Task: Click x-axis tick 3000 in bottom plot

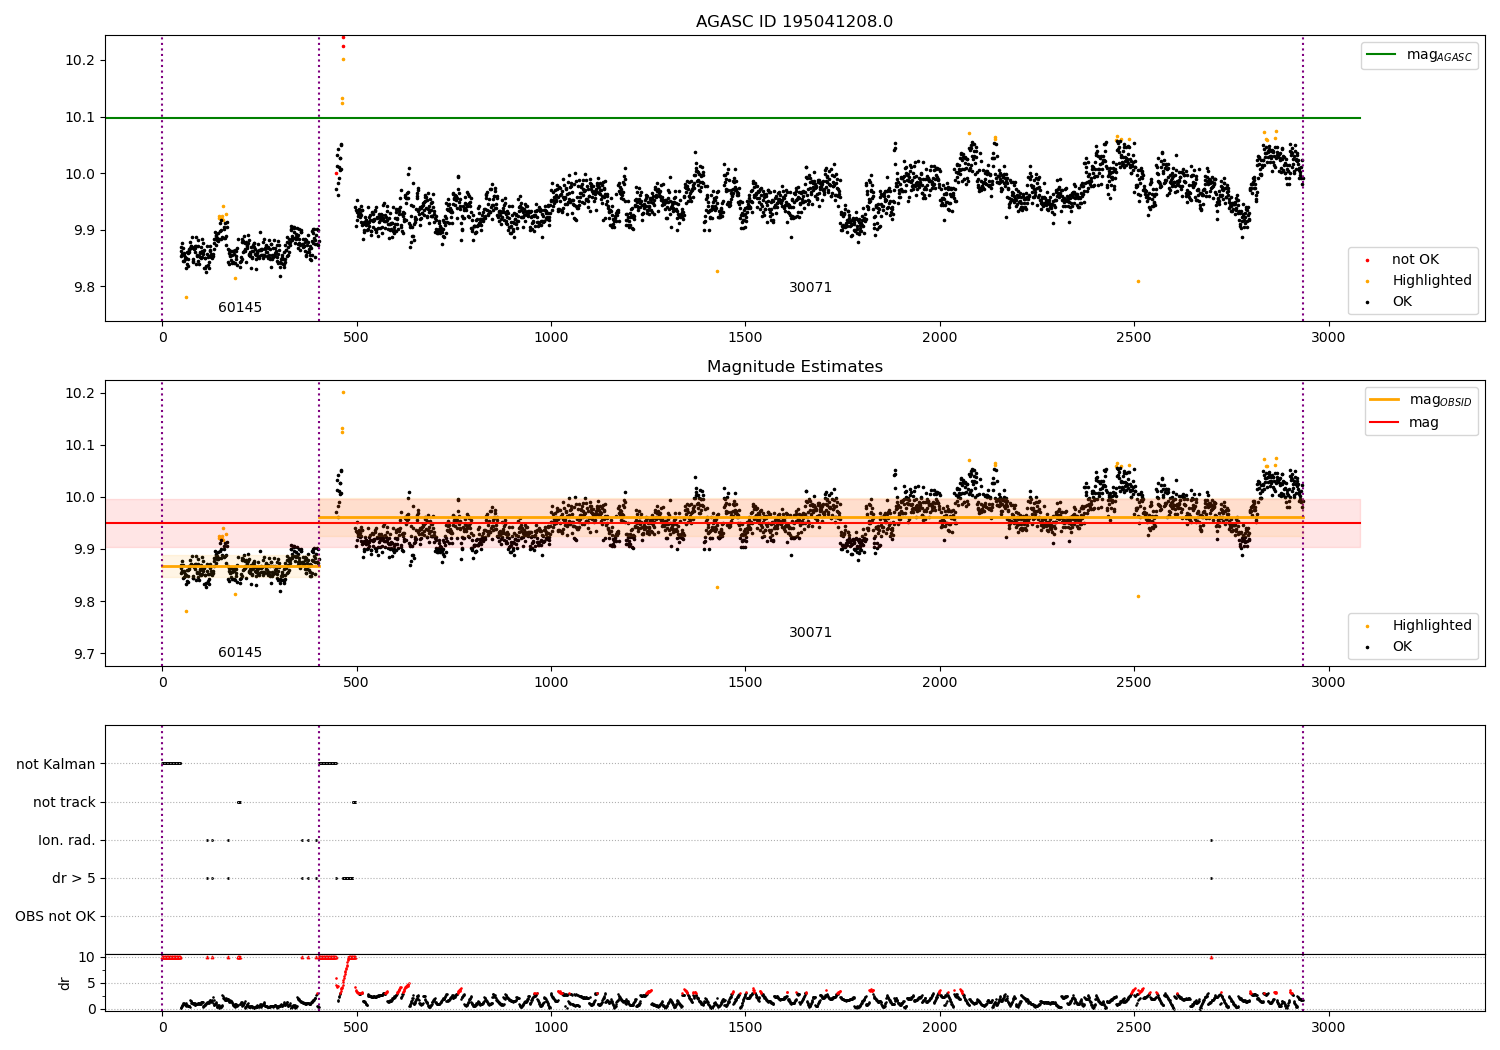Action: pos(1328,1027)
